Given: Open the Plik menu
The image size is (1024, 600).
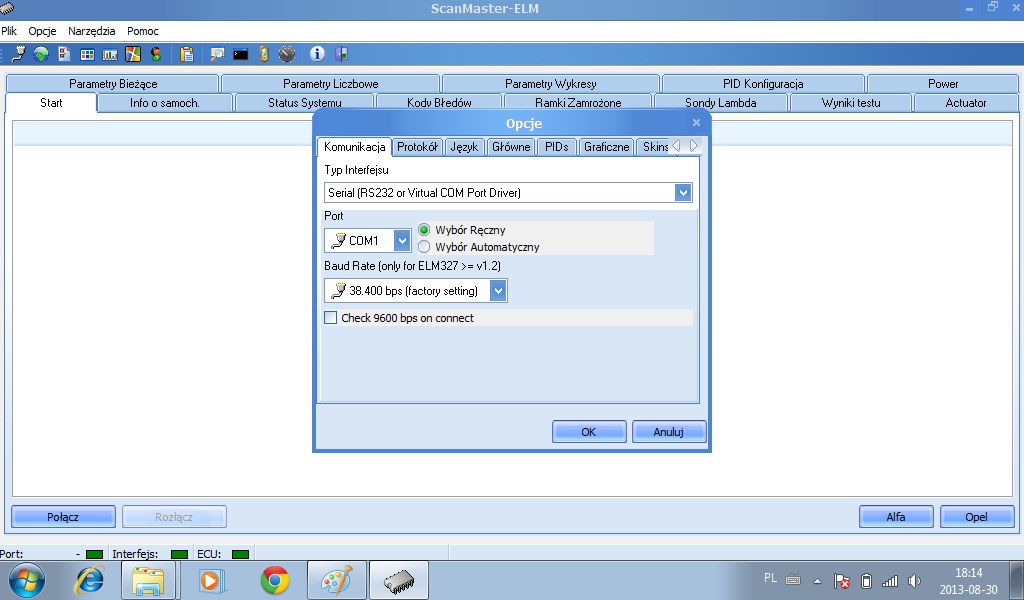Looking at the screenshot, I should pyautogui.click(x=9, y=31).
